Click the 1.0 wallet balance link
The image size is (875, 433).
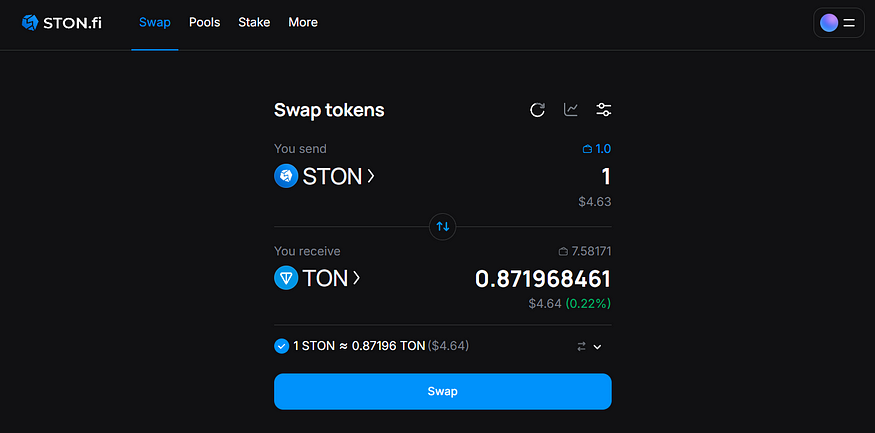click(x=597, y=149)
